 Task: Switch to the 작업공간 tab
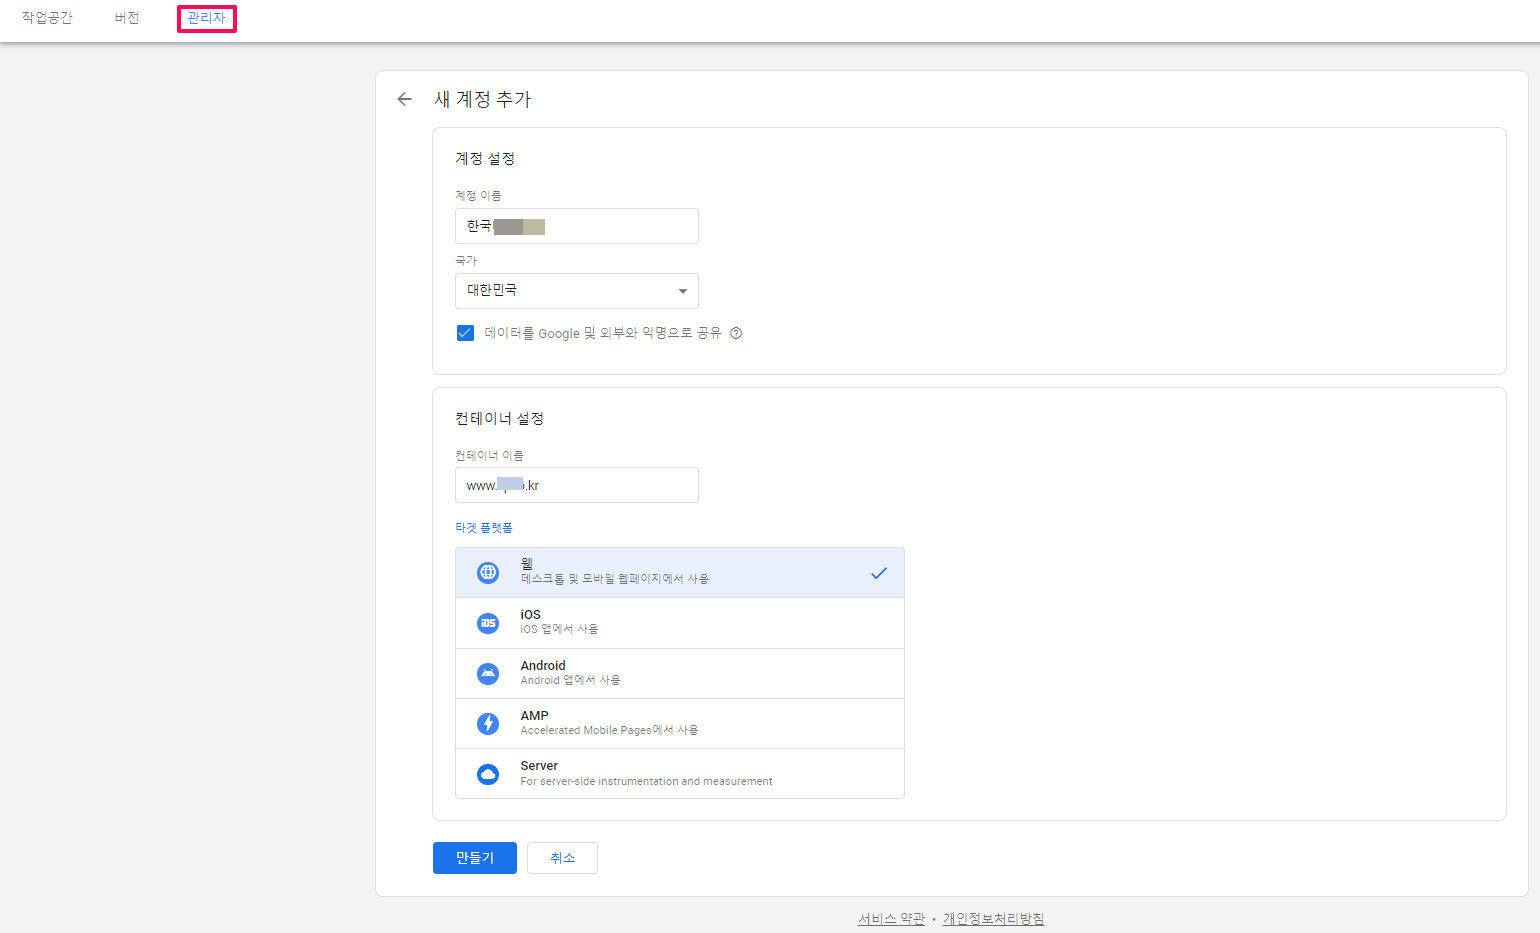pos(46,18)
